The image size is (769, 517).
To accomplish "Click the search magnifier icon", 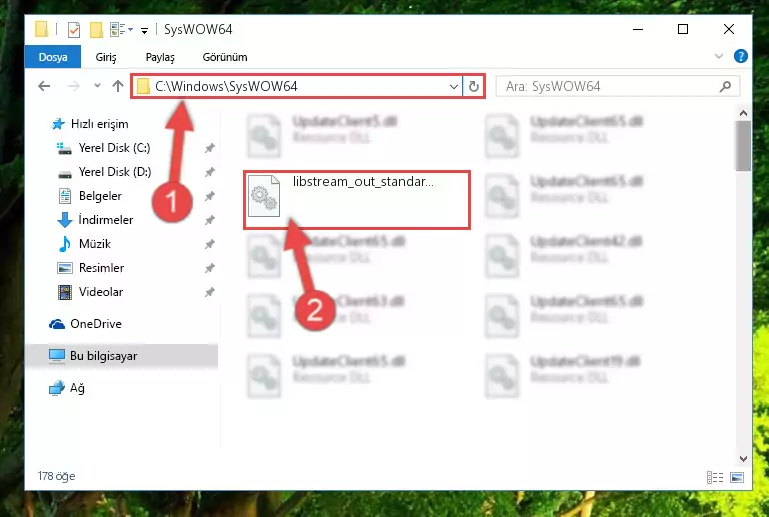I will point(725,87).
